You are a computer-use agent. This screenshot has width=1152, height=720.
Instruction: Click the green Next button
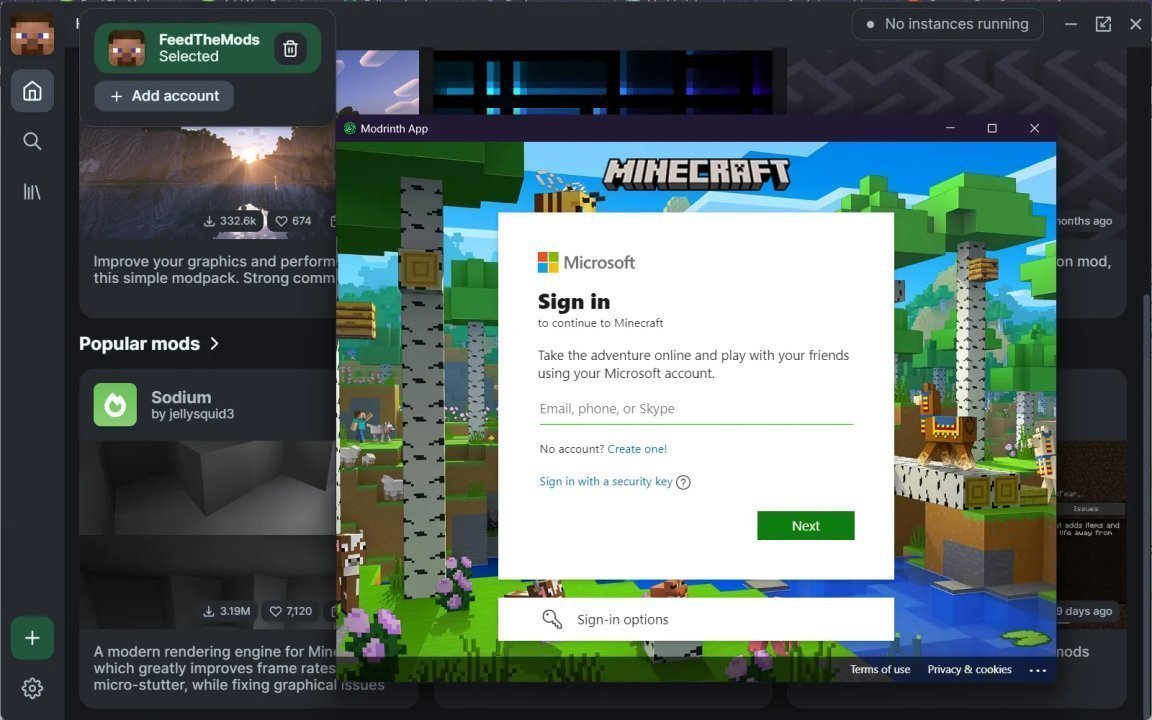(806, 526)
